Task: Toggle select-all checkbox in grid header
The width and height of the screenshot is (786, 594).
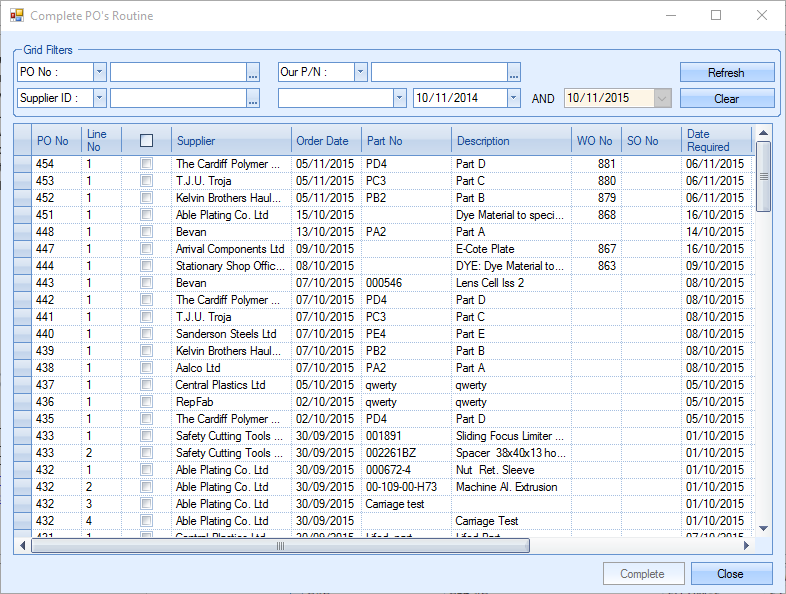Action: tap(147, 141)
